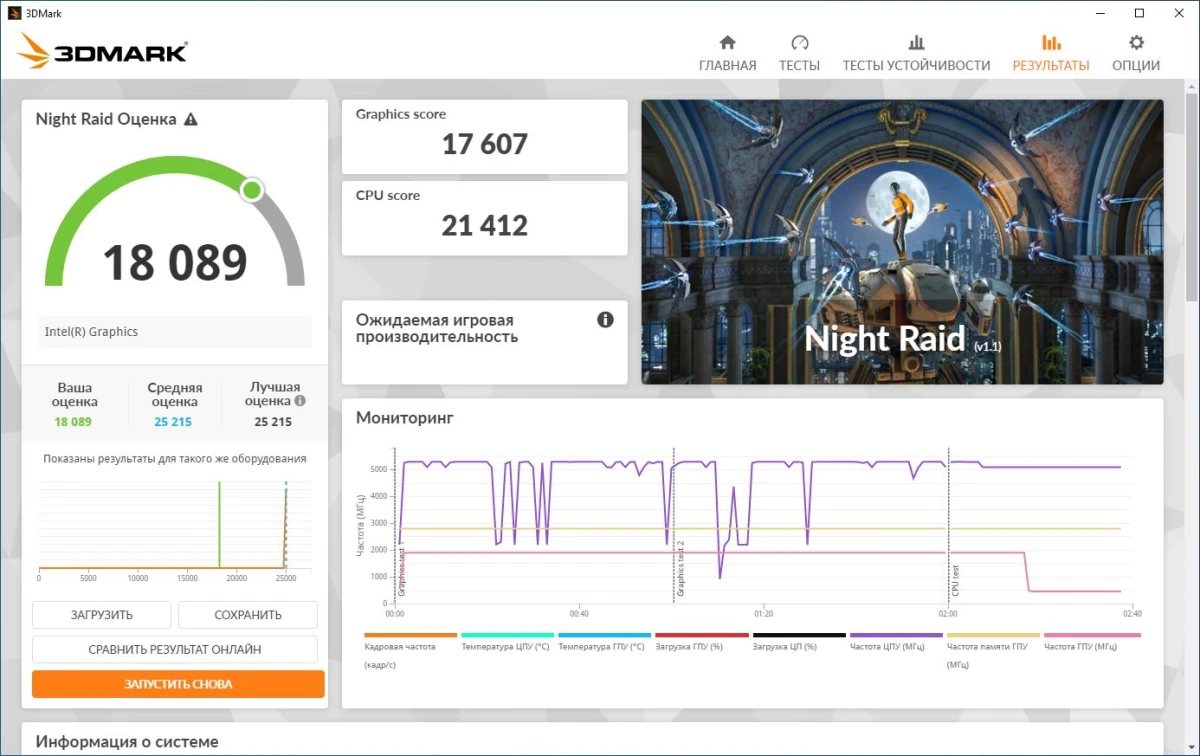Open the ОПЦИИ settings tab

coord(1136,54)
